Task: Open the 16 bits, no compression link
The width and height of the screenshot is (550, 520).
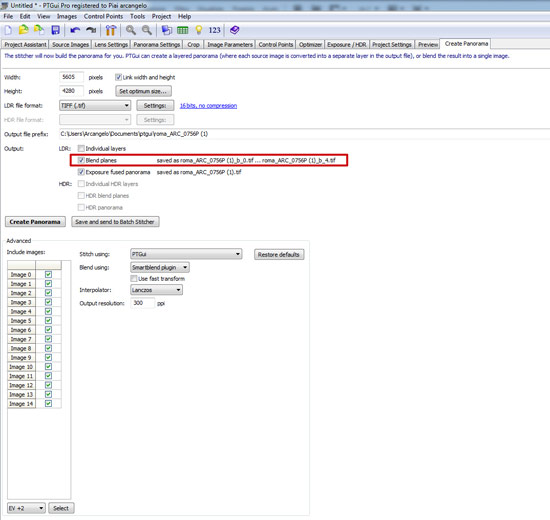Action: point(208,106)
